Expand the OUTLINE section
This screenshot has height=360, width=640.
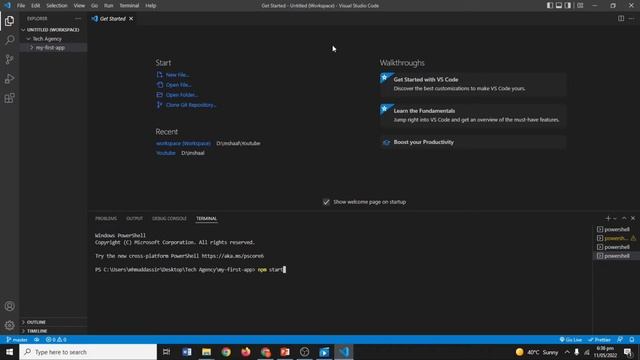(x=53, y=322)
